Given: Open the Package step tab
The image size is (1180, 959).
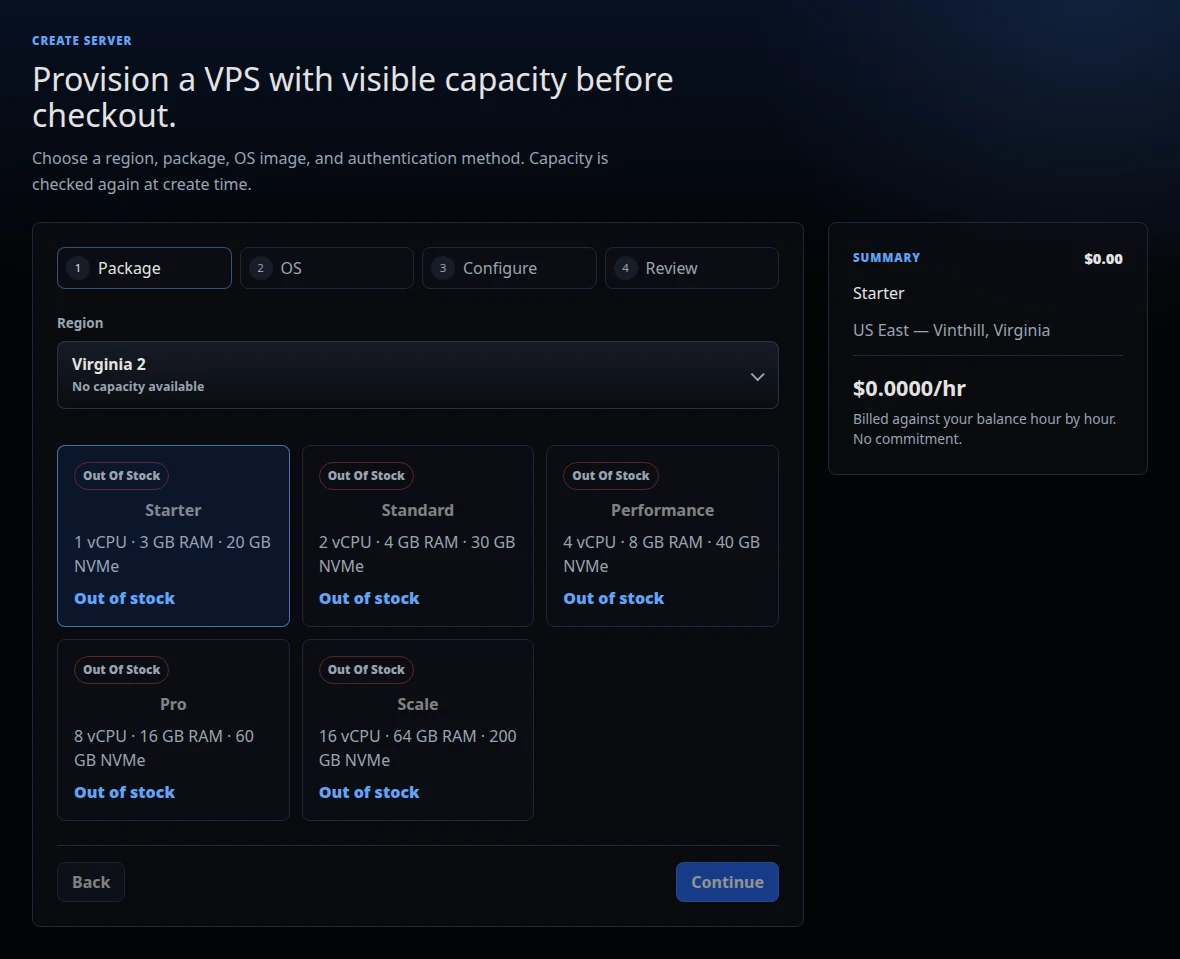Looking at the screenshot, I should [x=144, y=268].
